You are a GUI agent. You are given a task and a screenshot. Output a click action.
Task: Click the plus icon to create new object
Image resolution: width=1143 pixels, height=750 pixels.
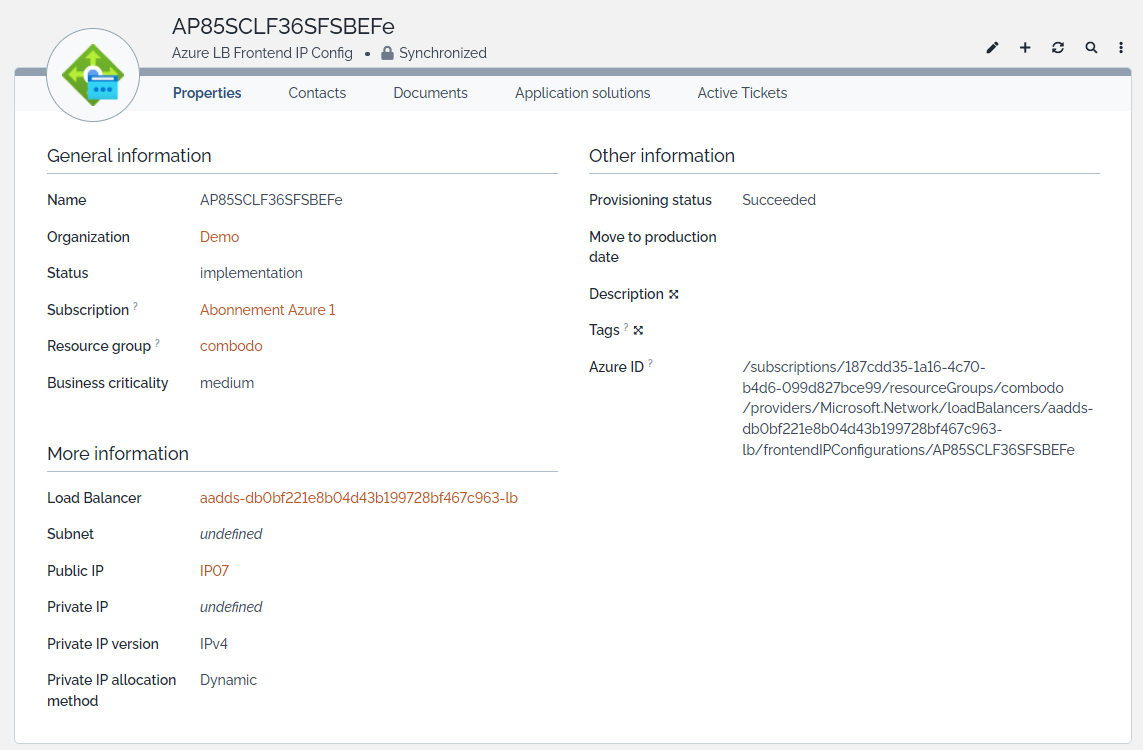tap(1025, 48)
